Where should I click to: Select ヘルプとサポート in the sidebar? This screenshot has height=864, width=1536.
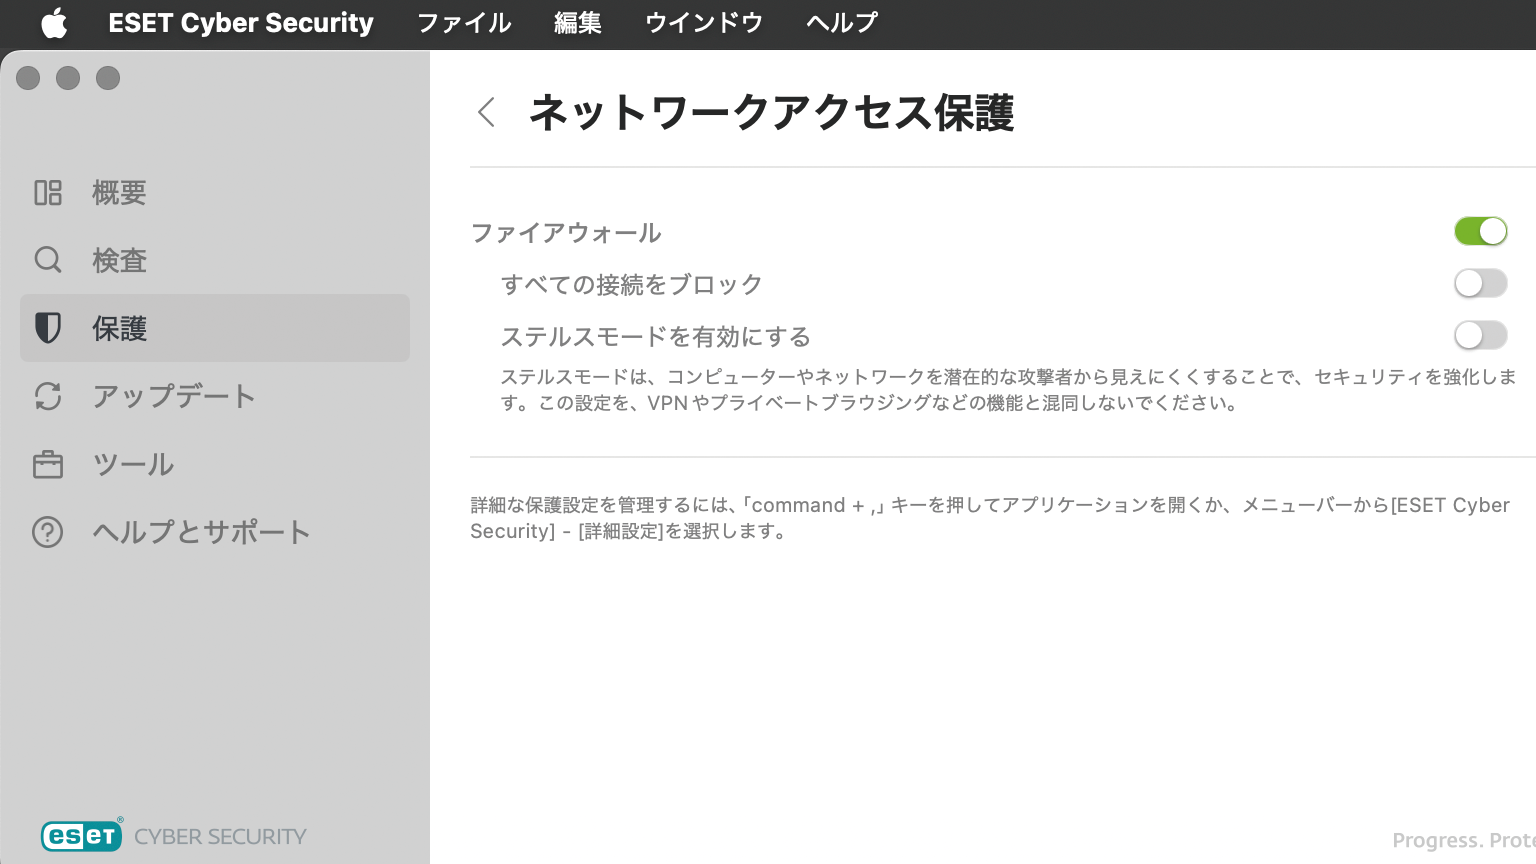click(x=215, y=532)
